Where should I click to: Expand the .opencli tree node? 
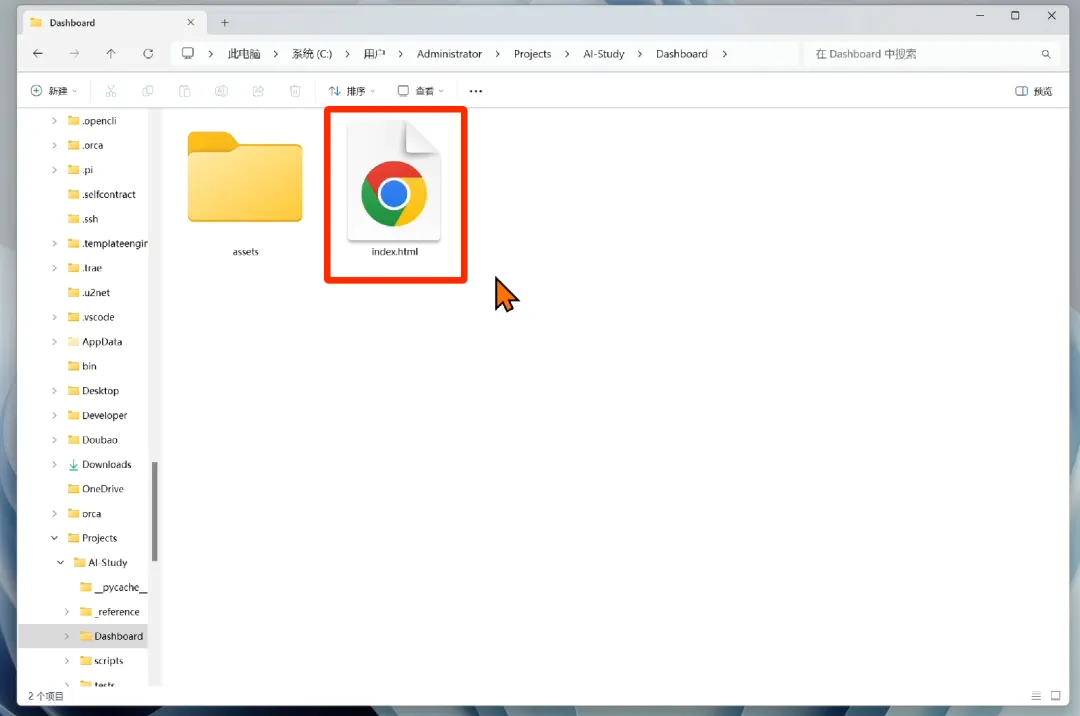coord(54,120)
